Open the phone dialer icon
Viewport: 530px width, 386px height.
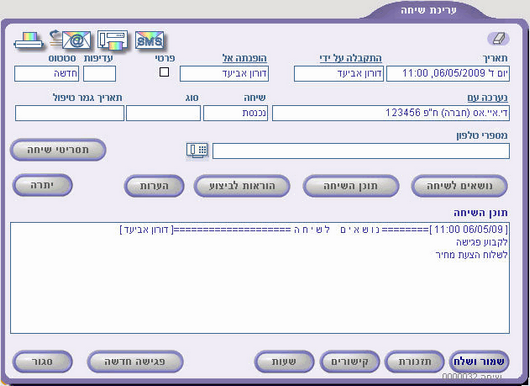[x=197, y=151]
